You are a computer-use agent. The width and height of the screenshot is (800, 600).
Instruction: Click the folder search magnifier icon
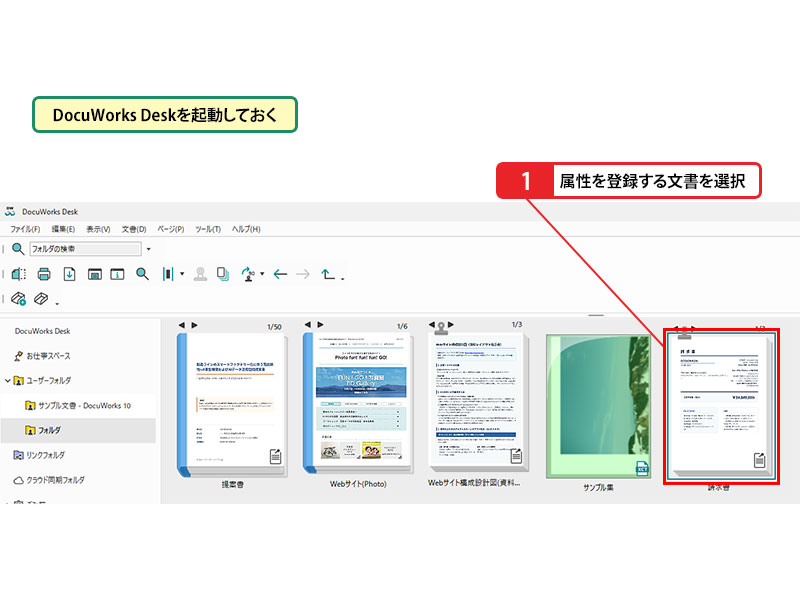(18, 249)
